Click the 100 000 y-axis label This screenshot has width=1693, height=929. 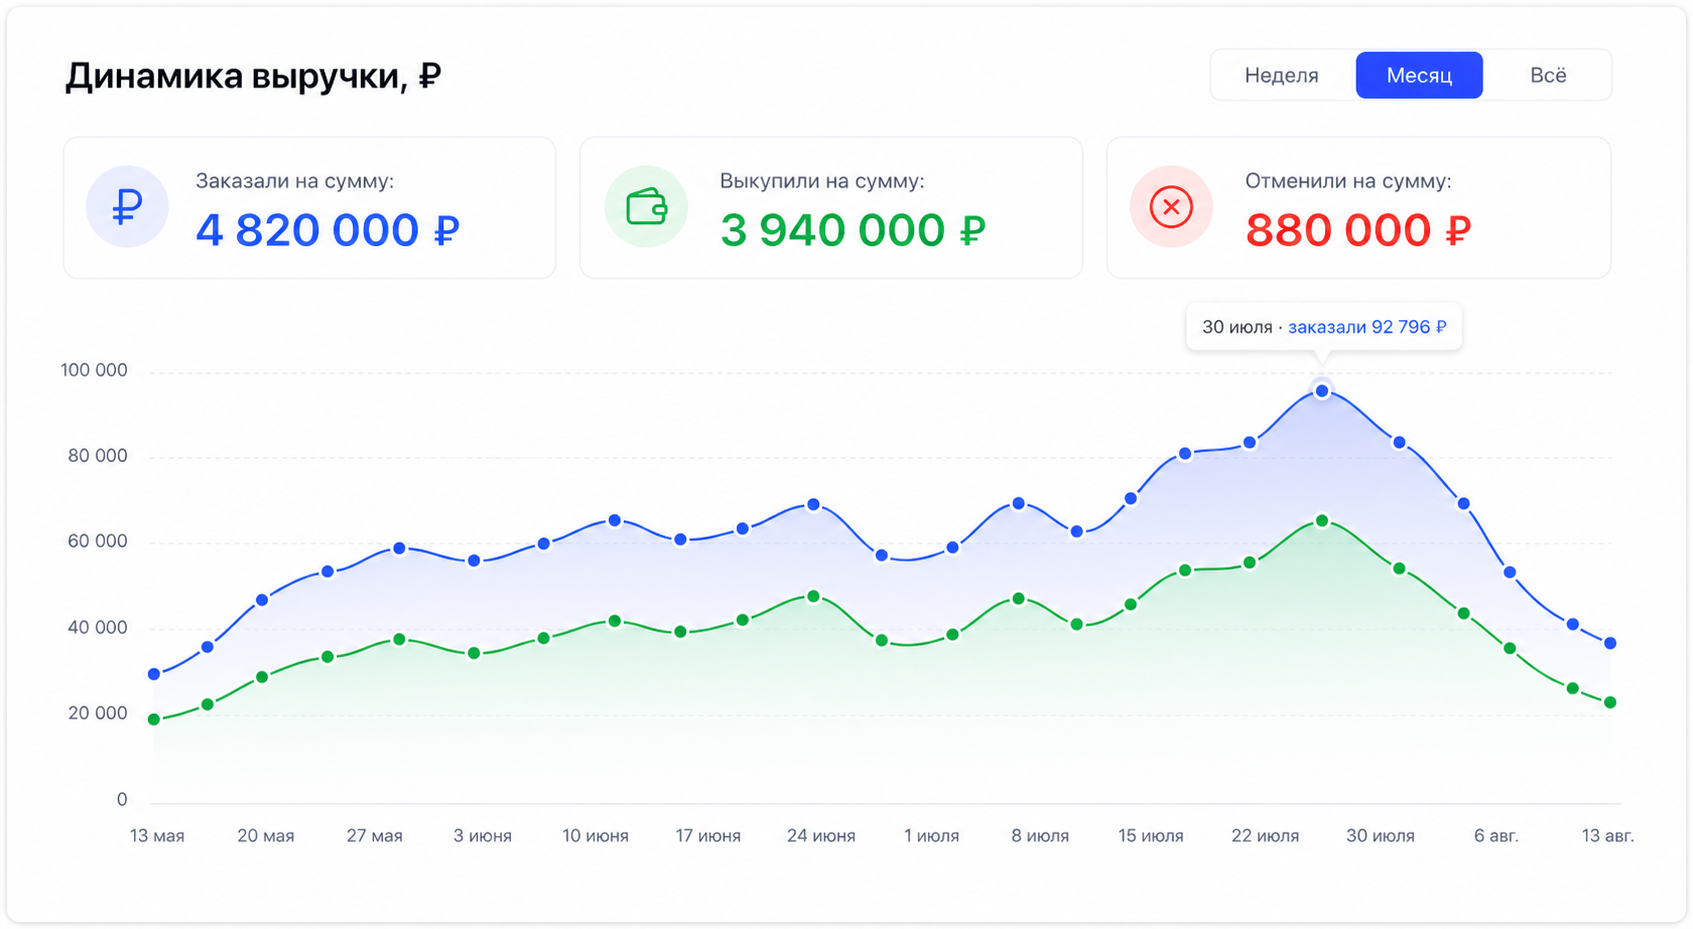tap(94, 370)
